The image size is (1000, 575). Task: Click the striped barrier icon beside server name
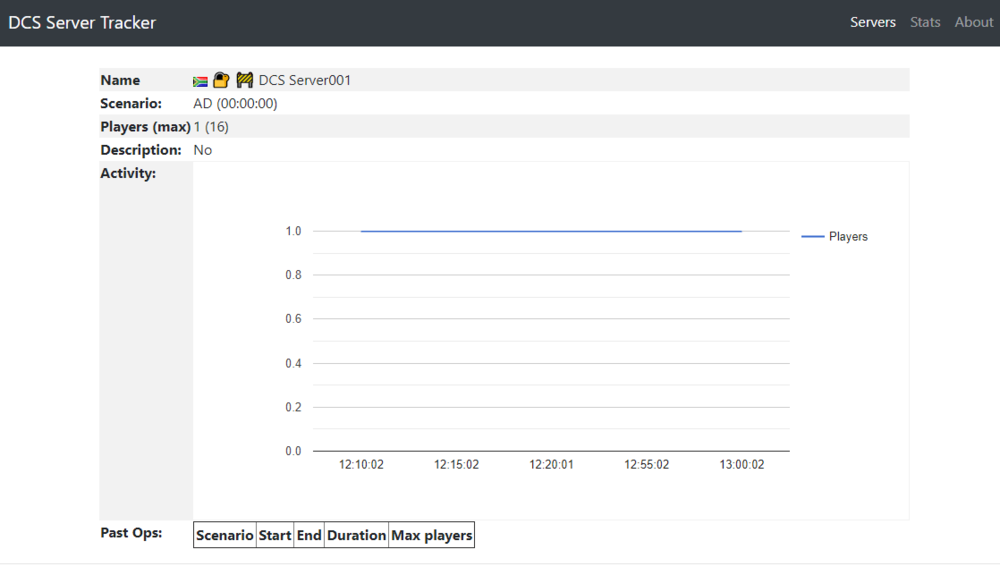pyautogui.click(x=244, y=80)
